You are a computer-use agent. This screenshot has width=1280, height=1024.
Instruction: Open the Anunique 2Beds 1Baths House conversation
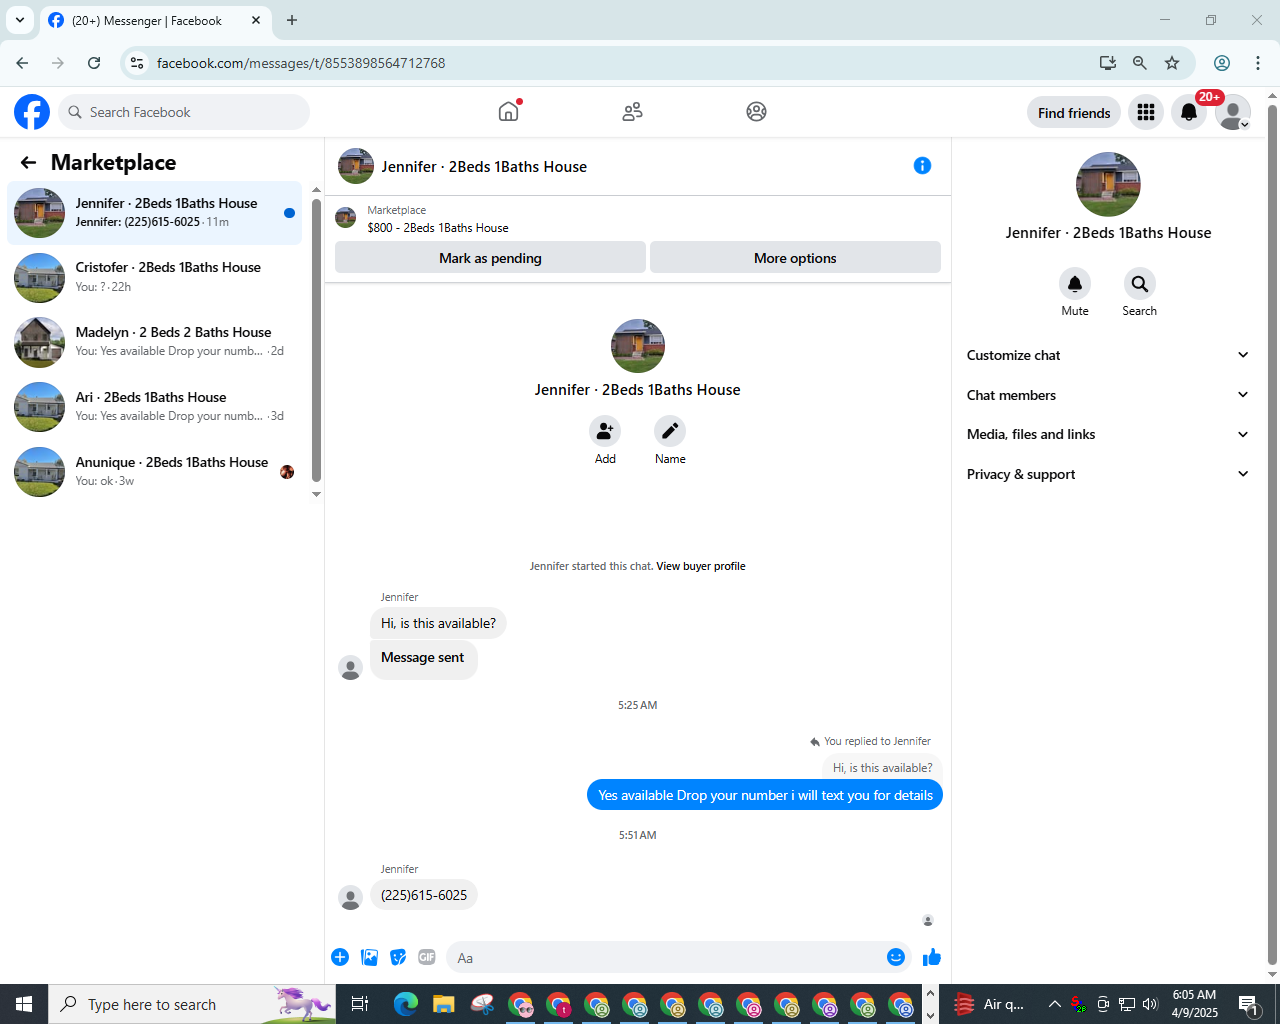pos(155,472)
